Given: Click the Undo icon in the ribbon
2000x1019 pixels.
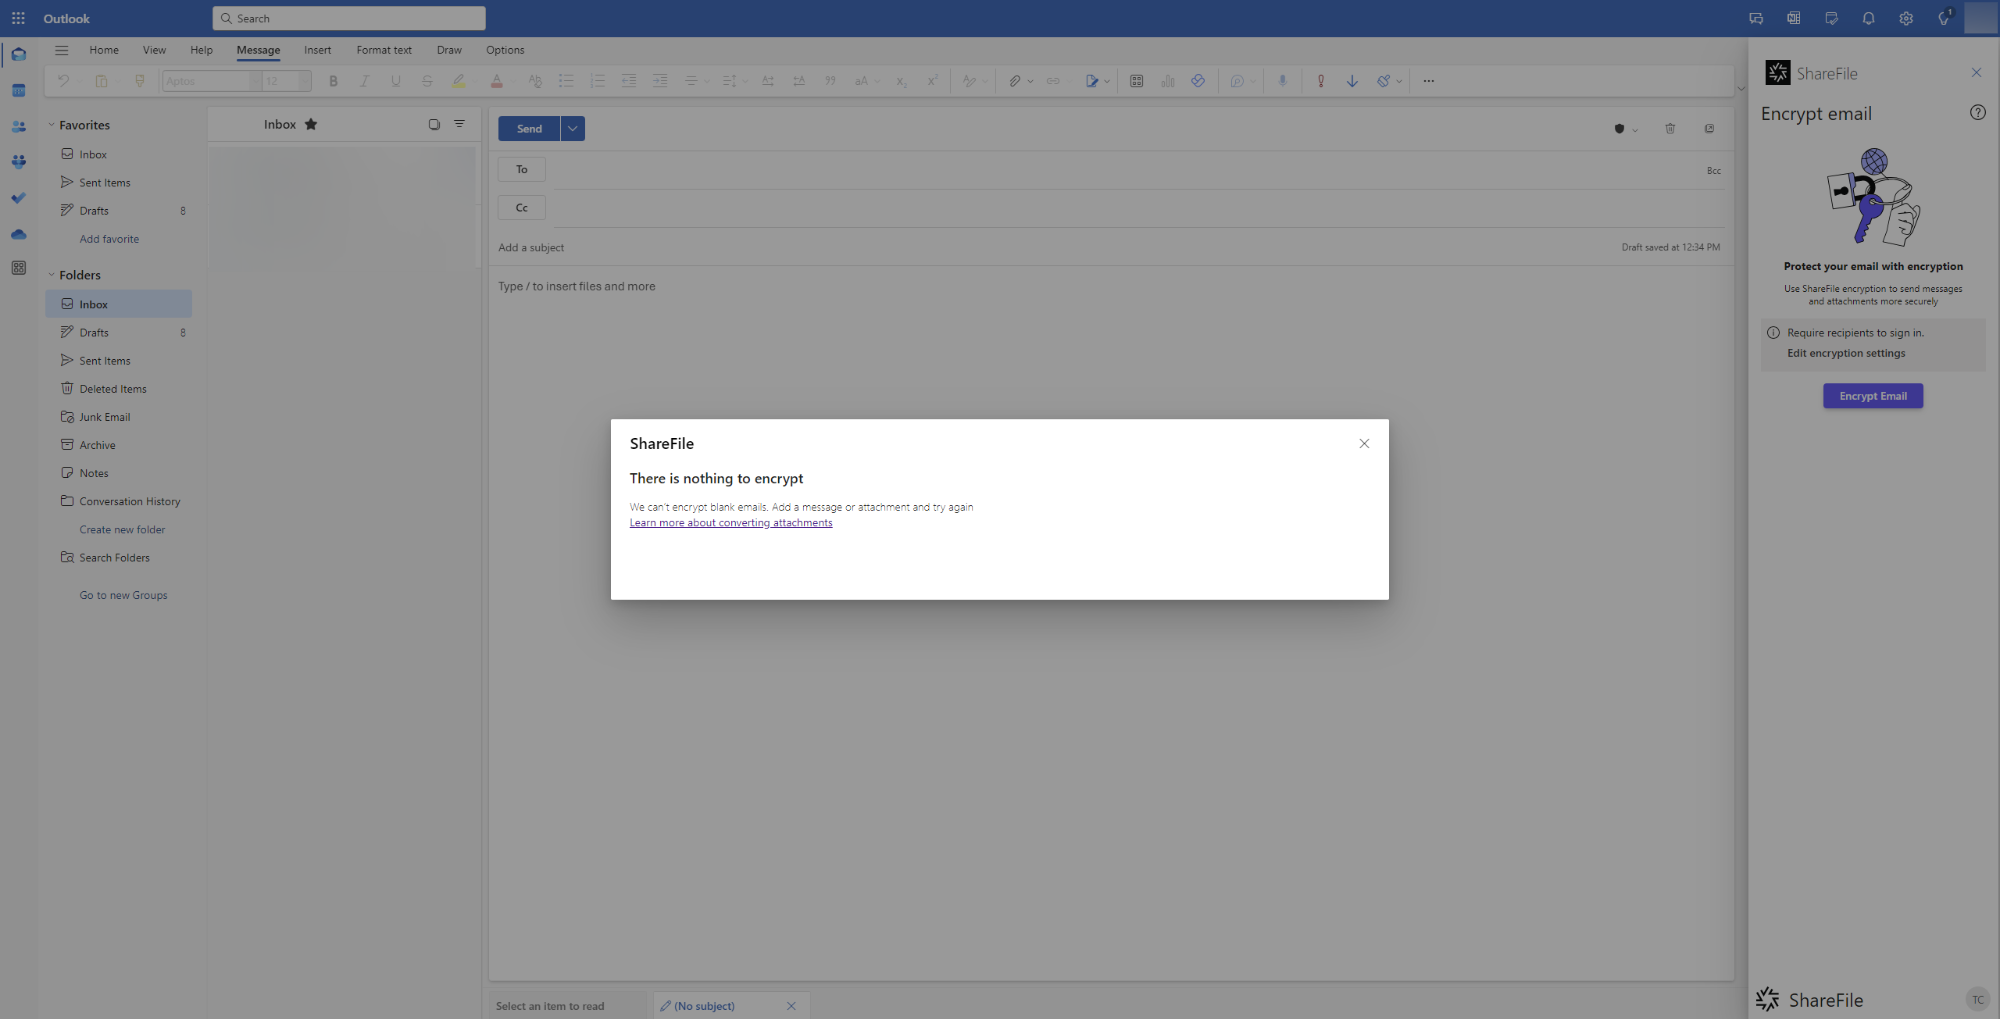Looking at the screenshot, I should [63, 81].
